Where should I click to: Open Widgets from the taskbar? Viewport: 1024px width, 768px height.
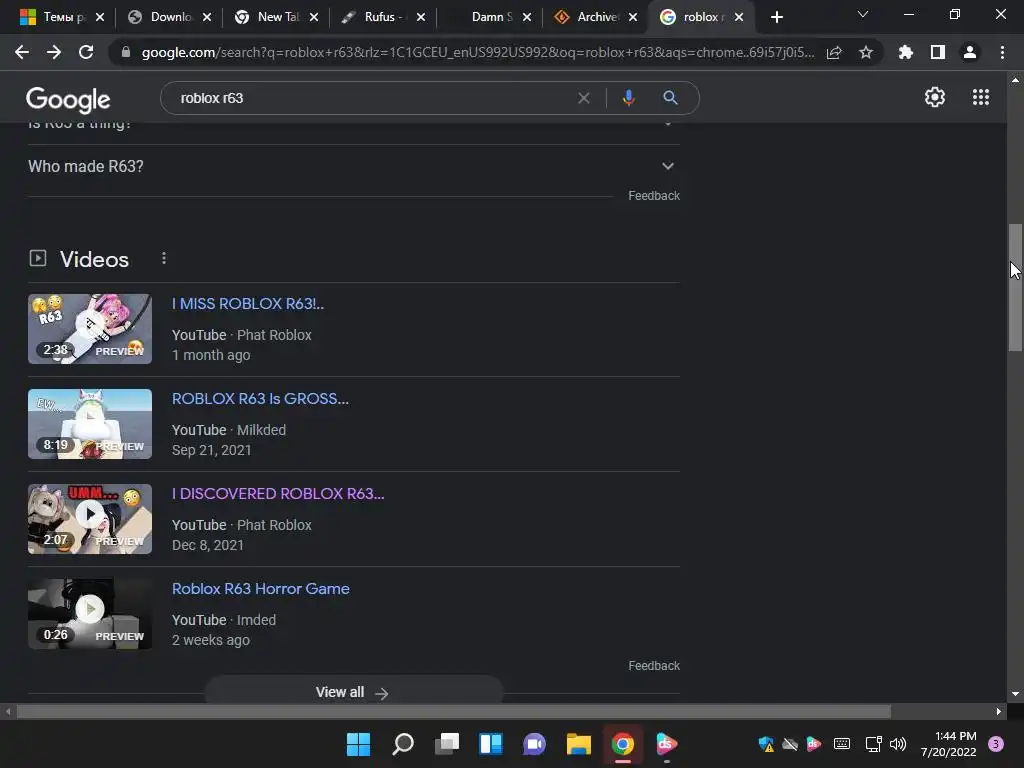coord(490,744)
